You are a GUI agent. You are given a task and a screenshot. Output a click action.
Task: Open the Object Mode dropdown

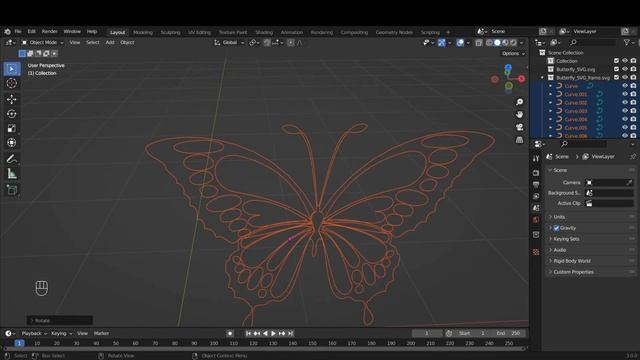point(42,42)
